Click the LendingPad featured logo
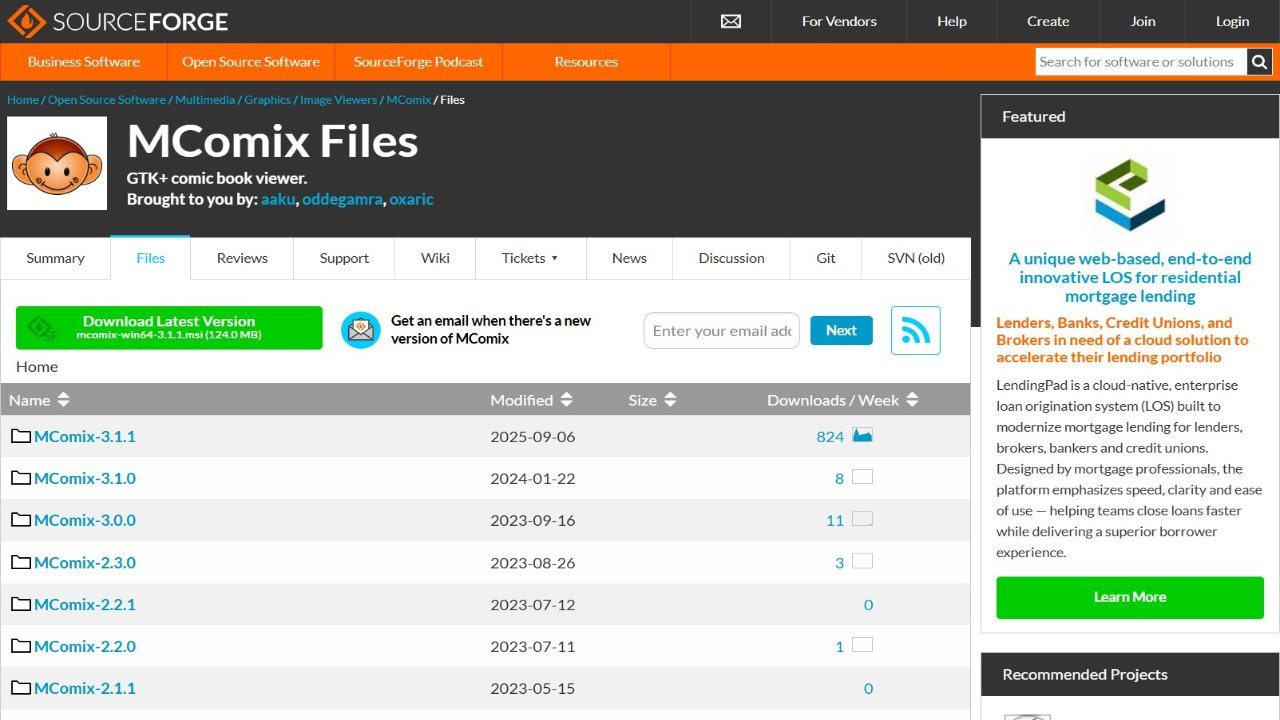Image resolution: width=1280 pixels, height=720 pixels. [1130, 194]
